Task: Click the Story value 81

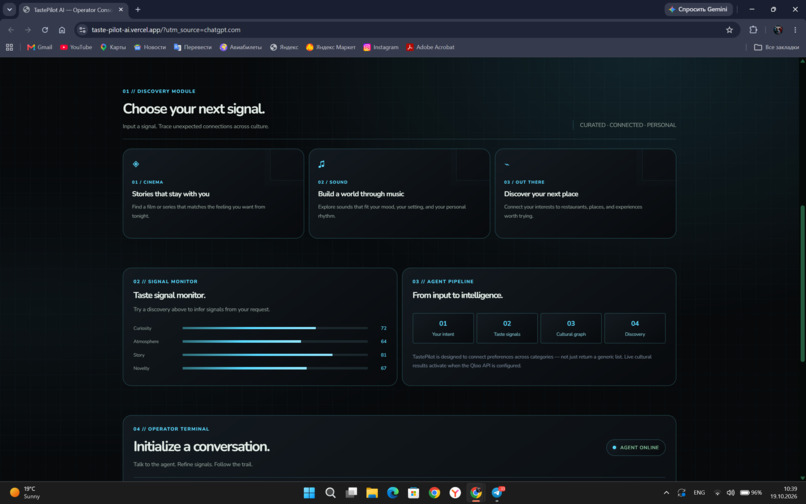Action: click(383, 355)
